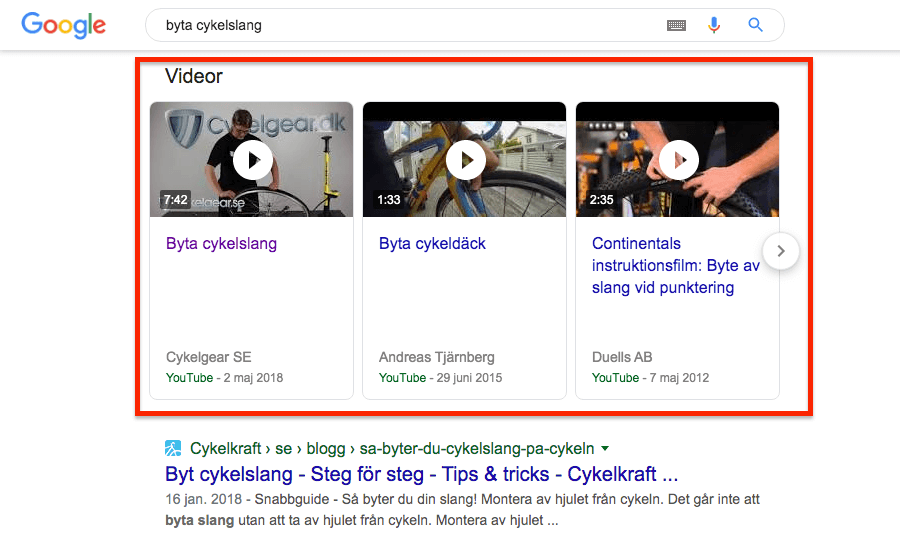
Task: Click the 1:33 duration badge
Action: [x=389, y=200]
